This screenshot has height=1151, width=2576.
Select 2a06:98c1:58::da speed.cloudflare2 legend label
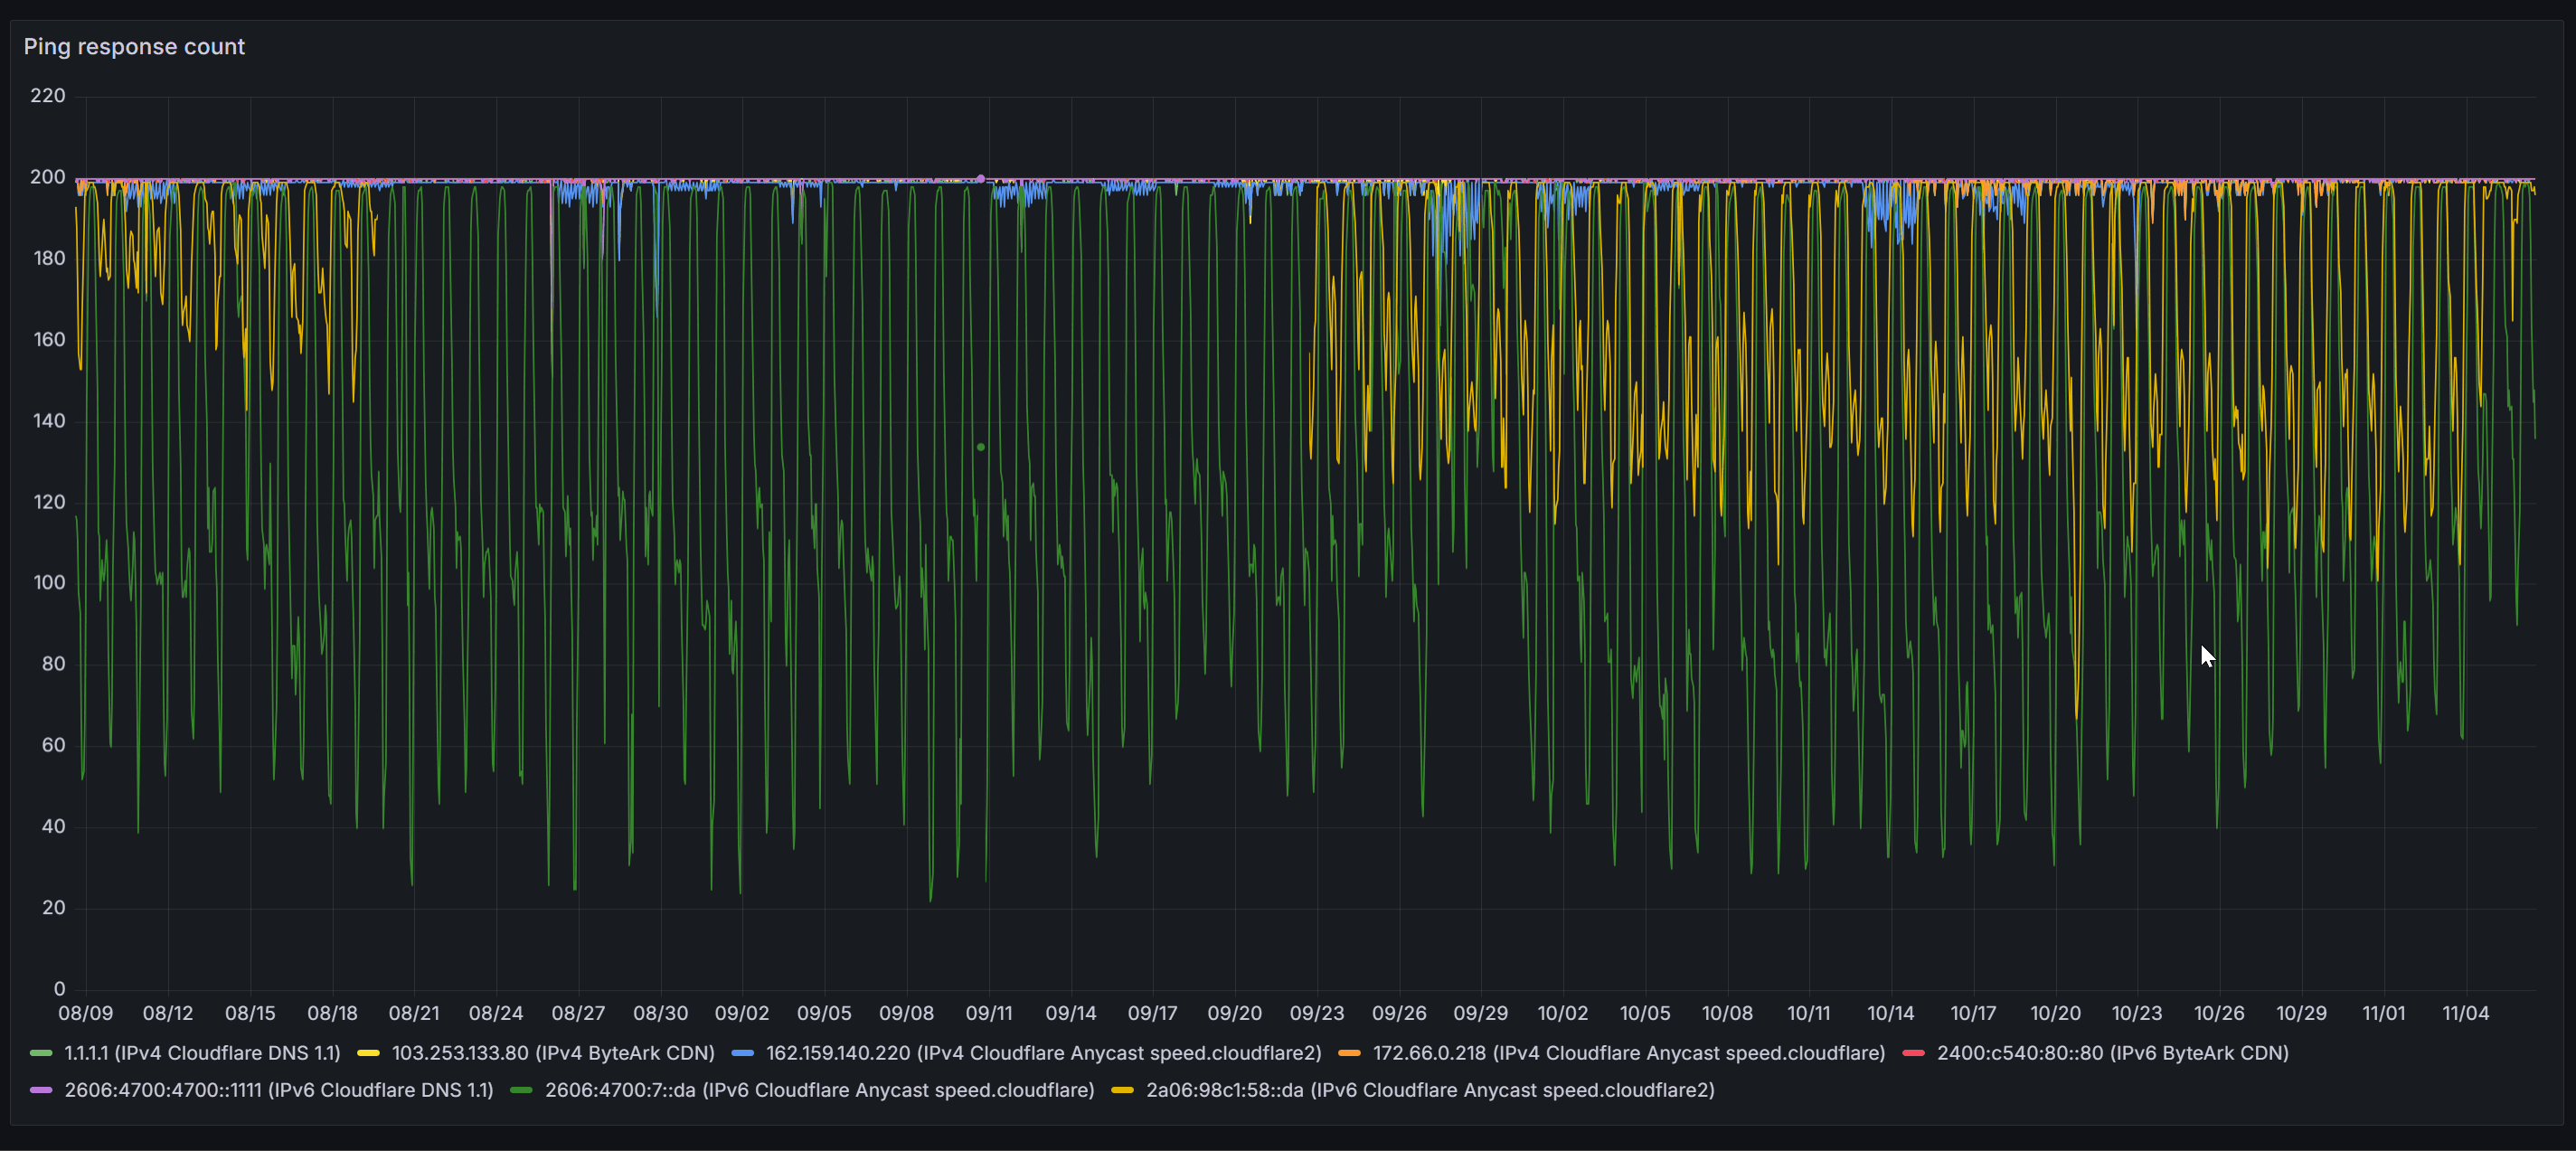(1430, 1090)
